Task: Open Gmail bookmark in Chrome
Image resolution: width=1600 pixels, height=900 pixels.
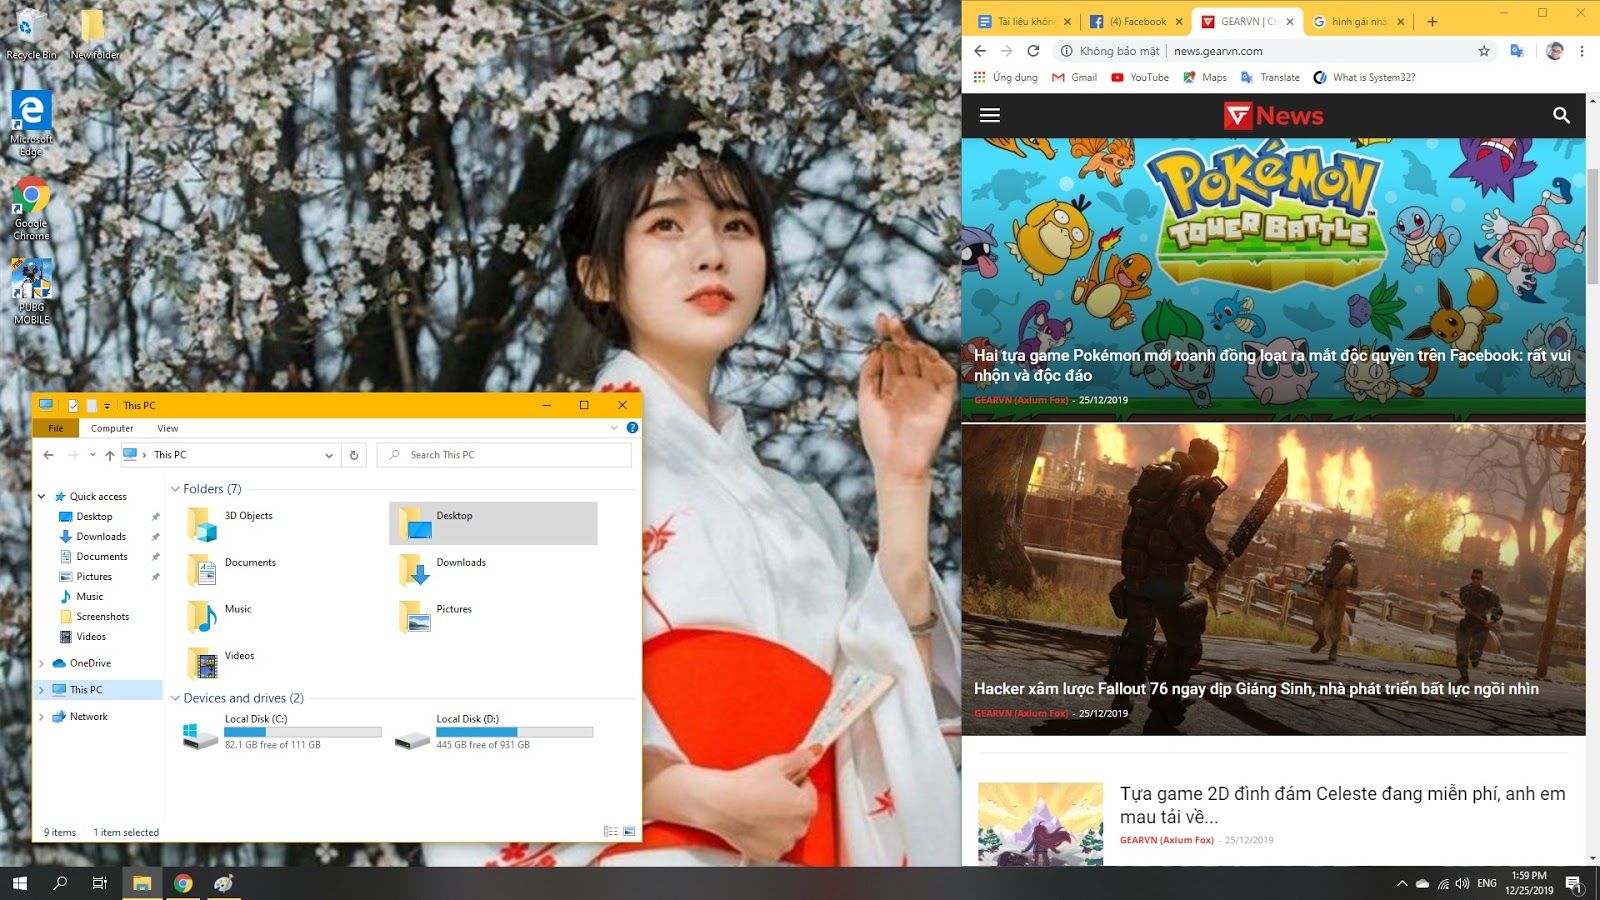Action: click(1074, 77)
